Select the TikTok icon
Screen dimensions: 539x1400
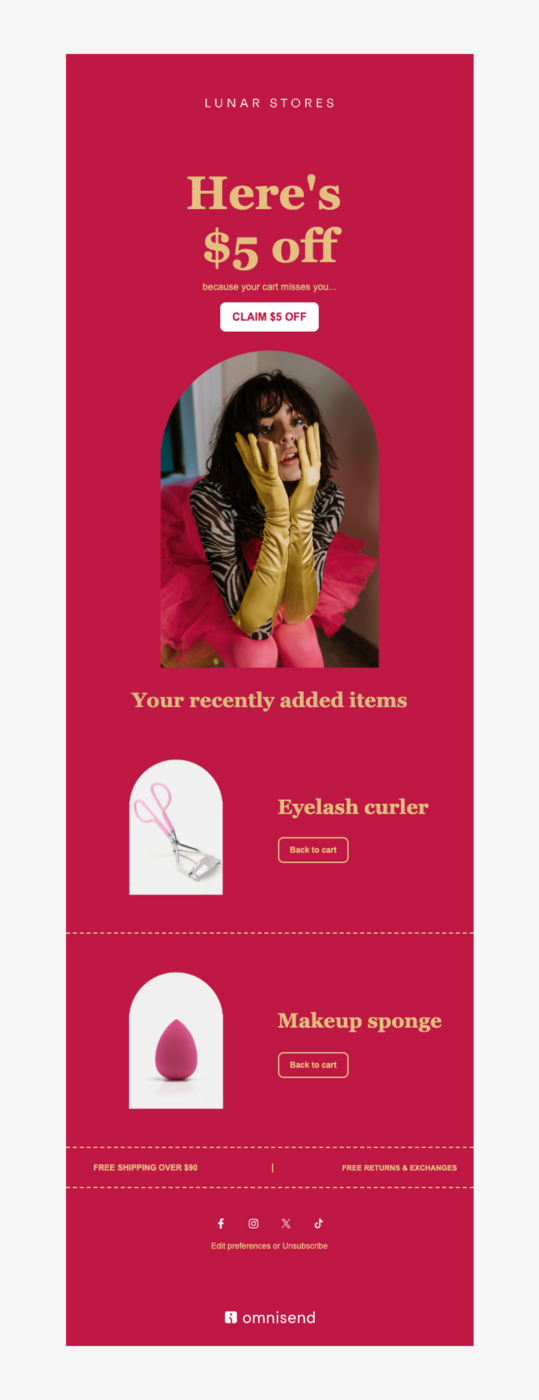click(318, 1223)
